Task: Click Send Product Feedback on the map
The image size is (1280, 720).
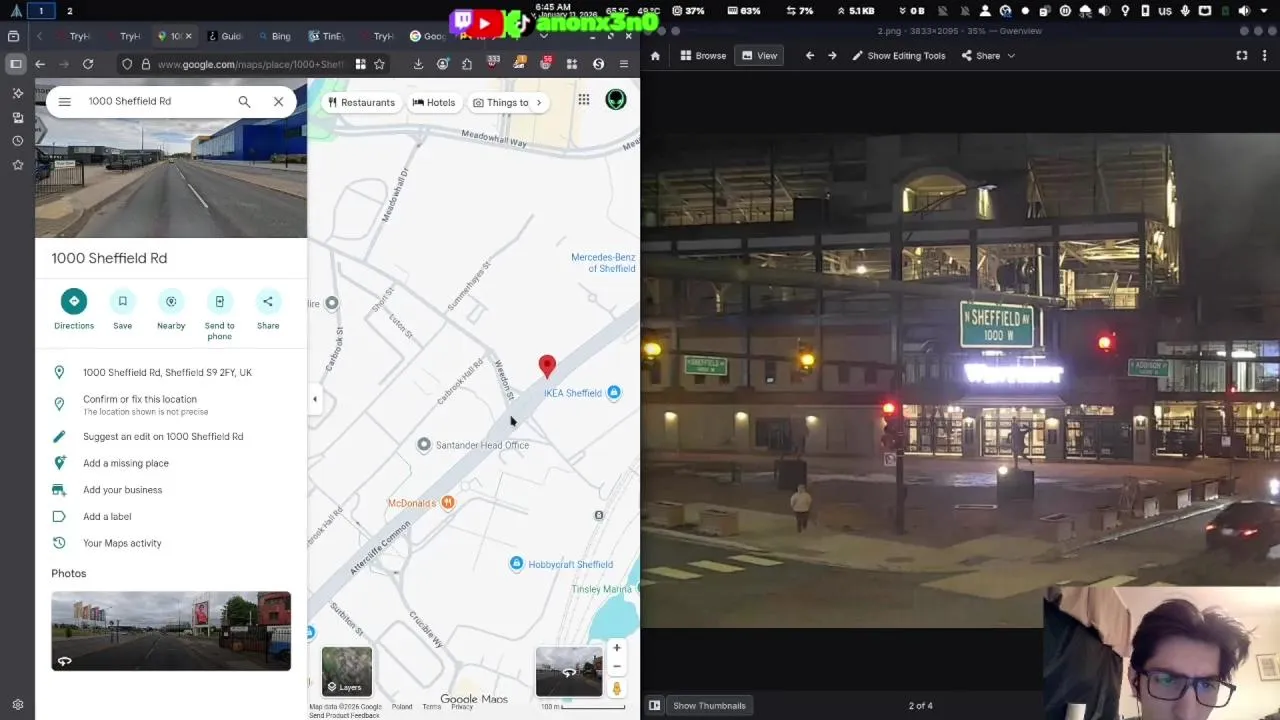Action: point(344,715)
